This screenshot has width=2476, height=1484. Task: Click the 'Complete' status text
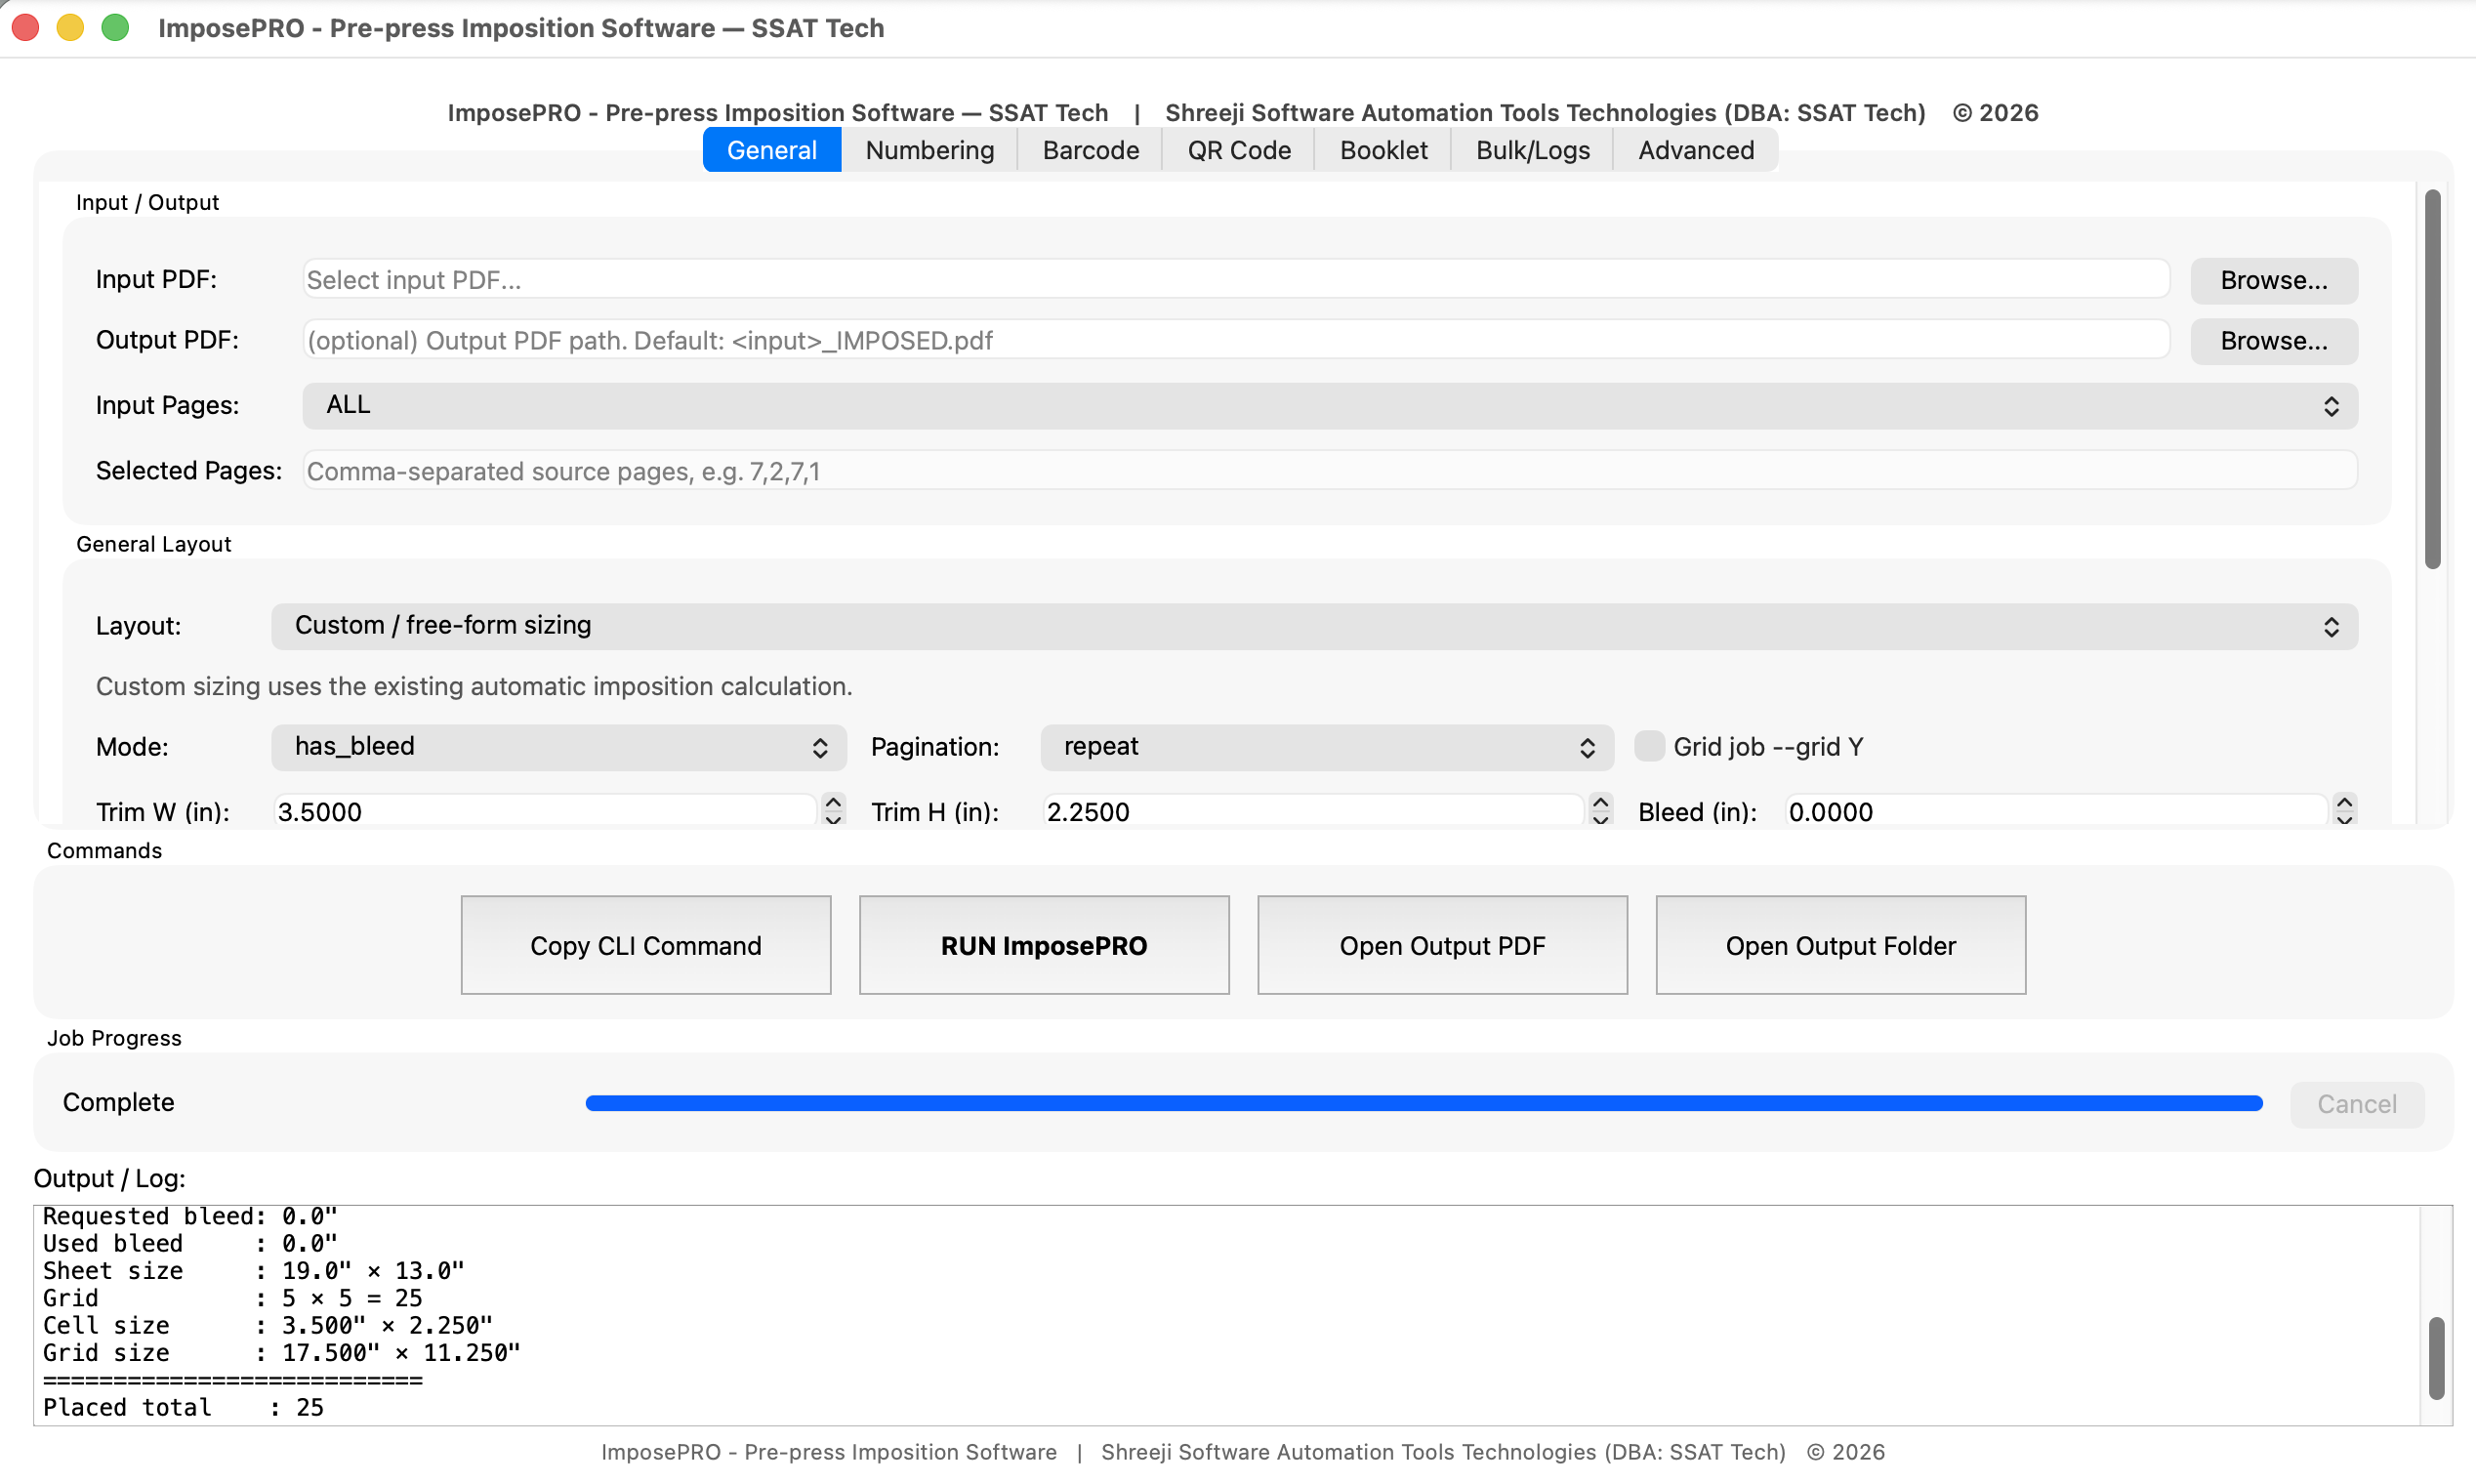pos(118,1102)
